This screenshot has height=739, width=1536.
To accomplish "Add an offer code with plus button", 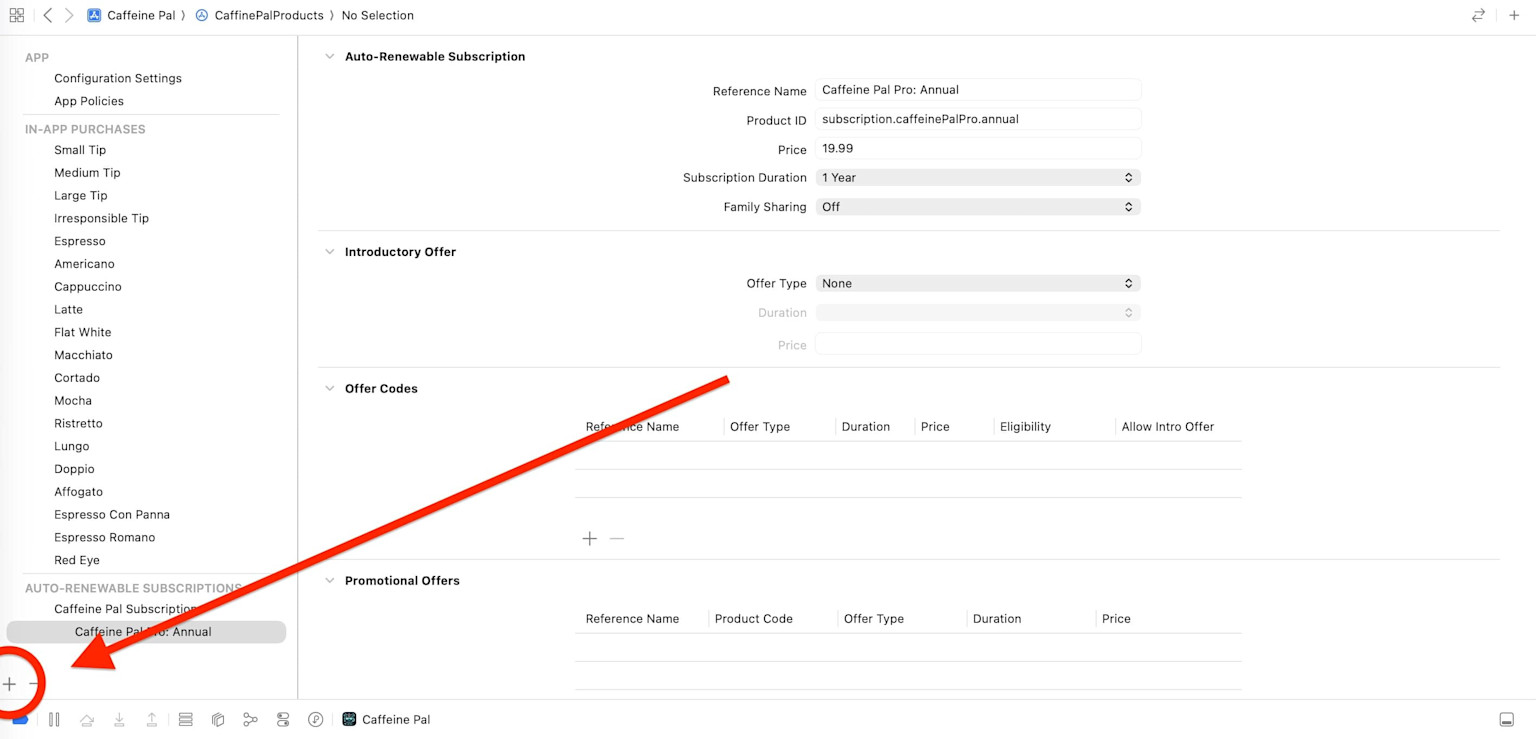I will click(x=590, y=538).
